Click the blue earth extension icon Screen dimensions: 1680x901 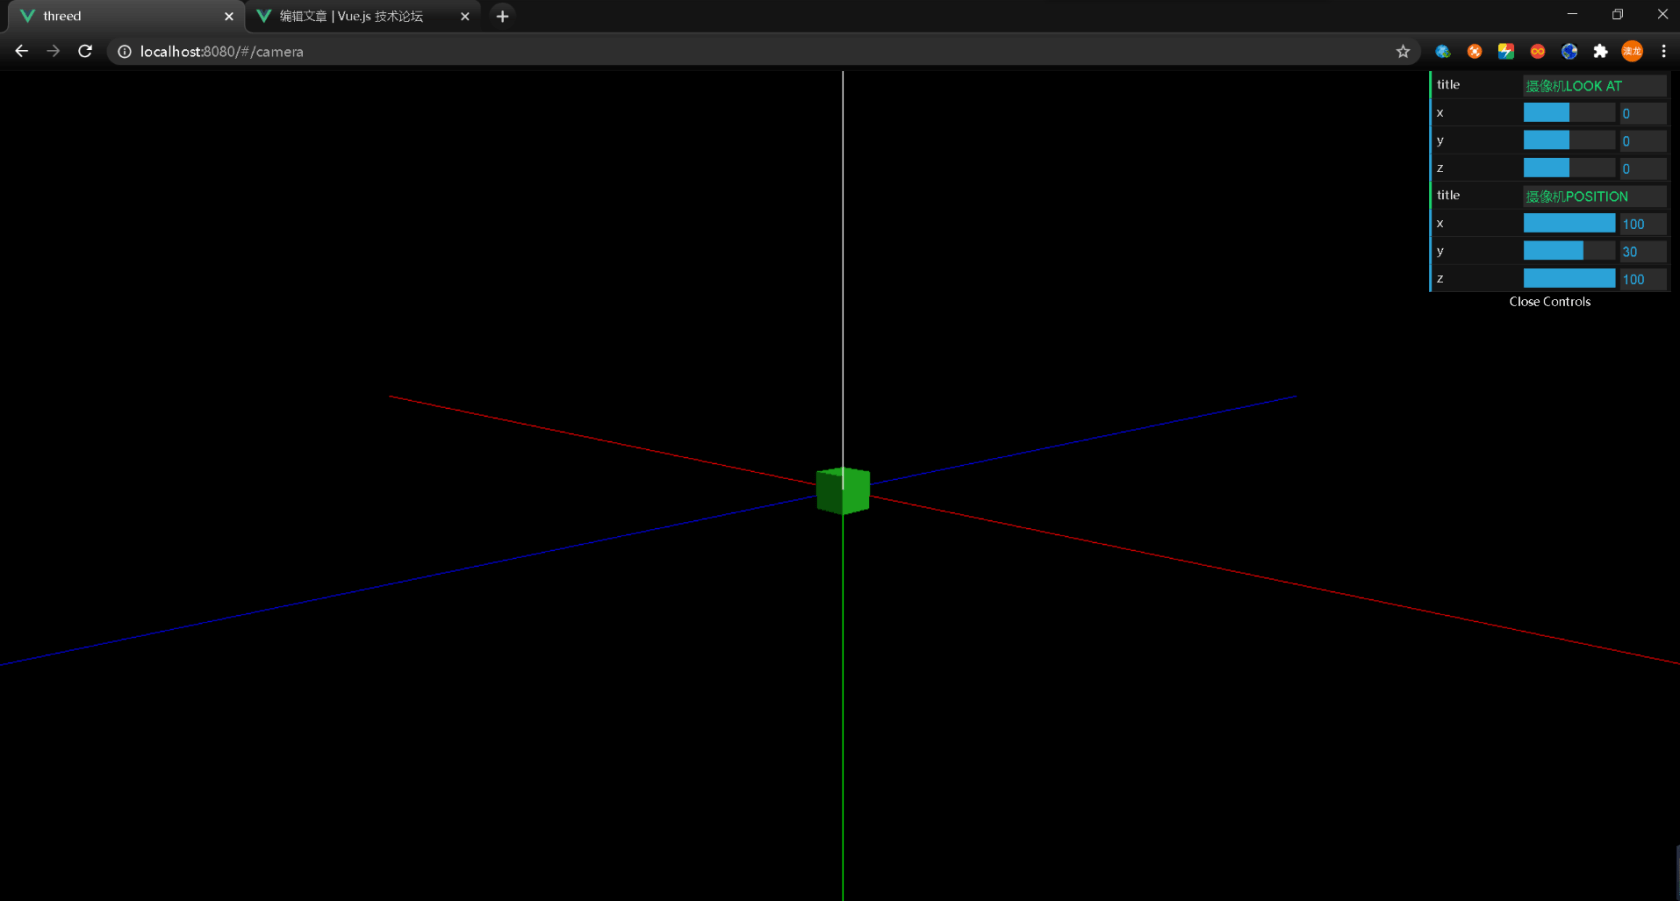[1569, 51]
